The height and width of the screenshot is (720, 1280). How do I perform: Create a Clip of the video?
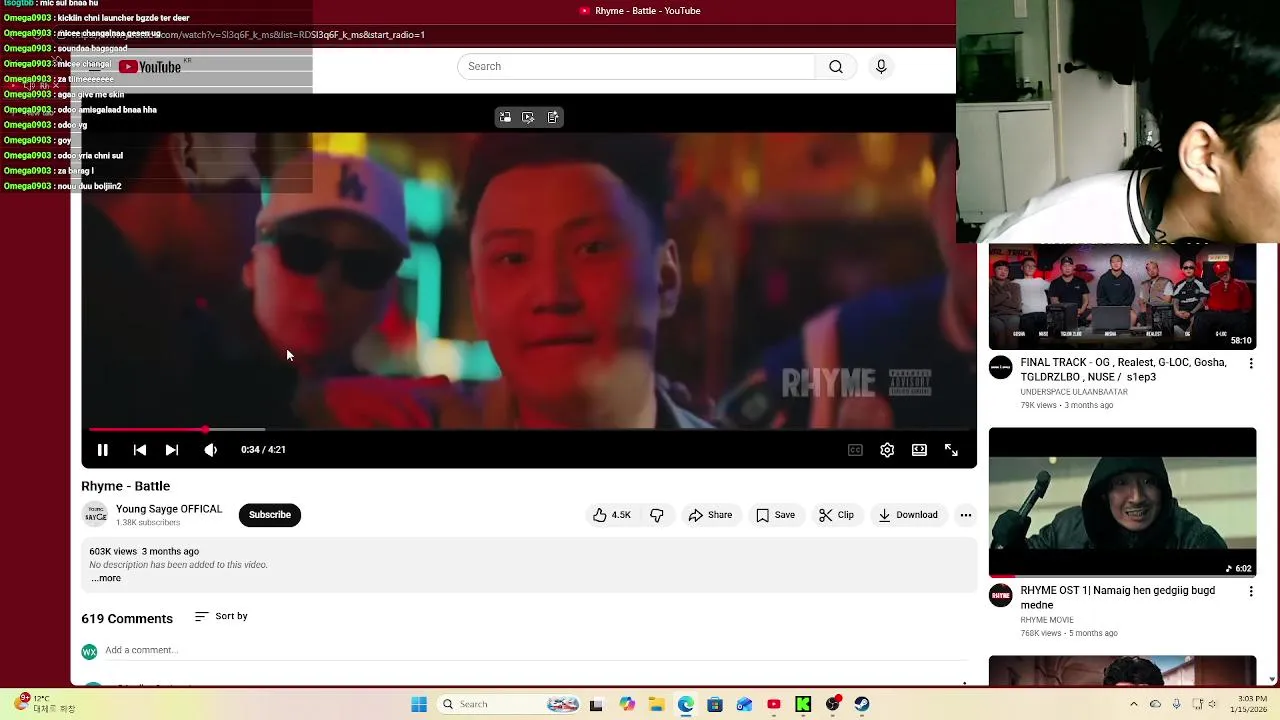tap(836, 515)
